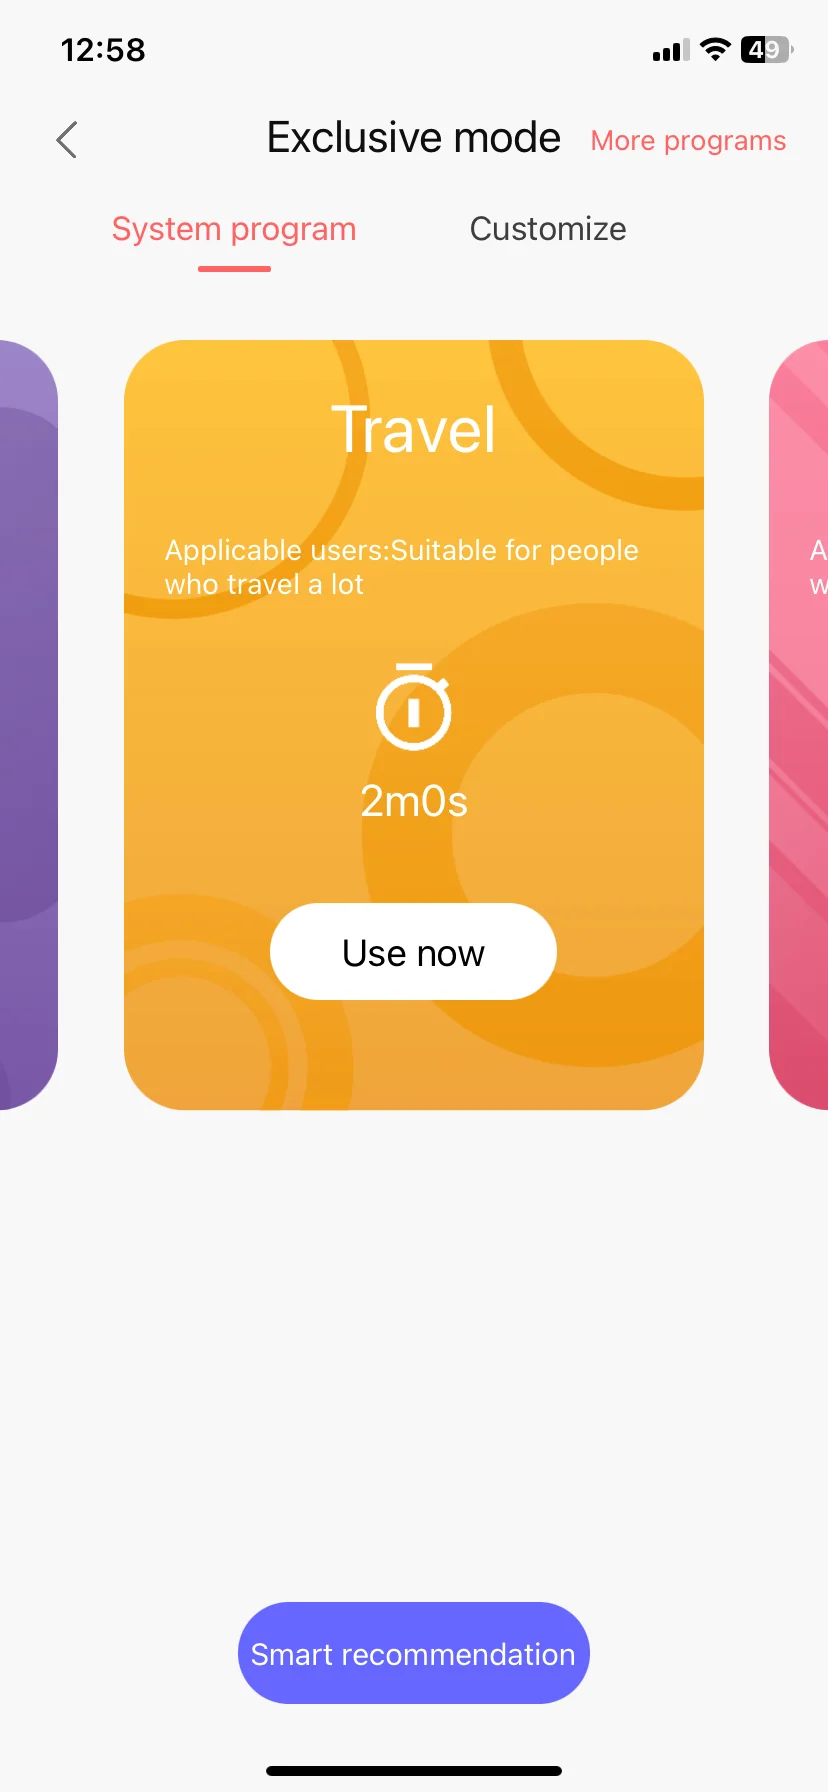The height and width of the screenshot is (1792, 828).
Task: Tap the Travel card title
Action: [413, 430]
